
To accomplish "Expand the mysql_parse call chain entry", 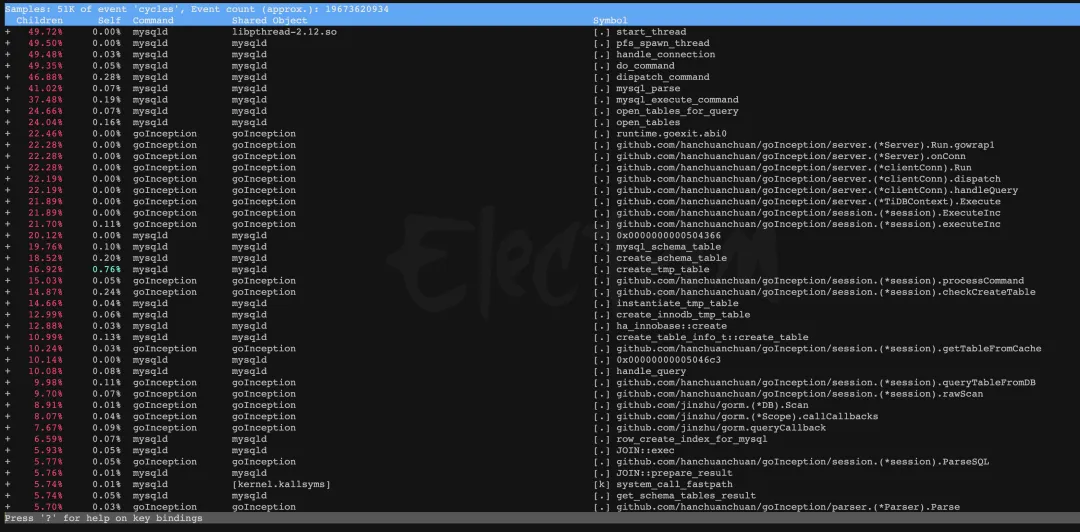I will point(8,88).
